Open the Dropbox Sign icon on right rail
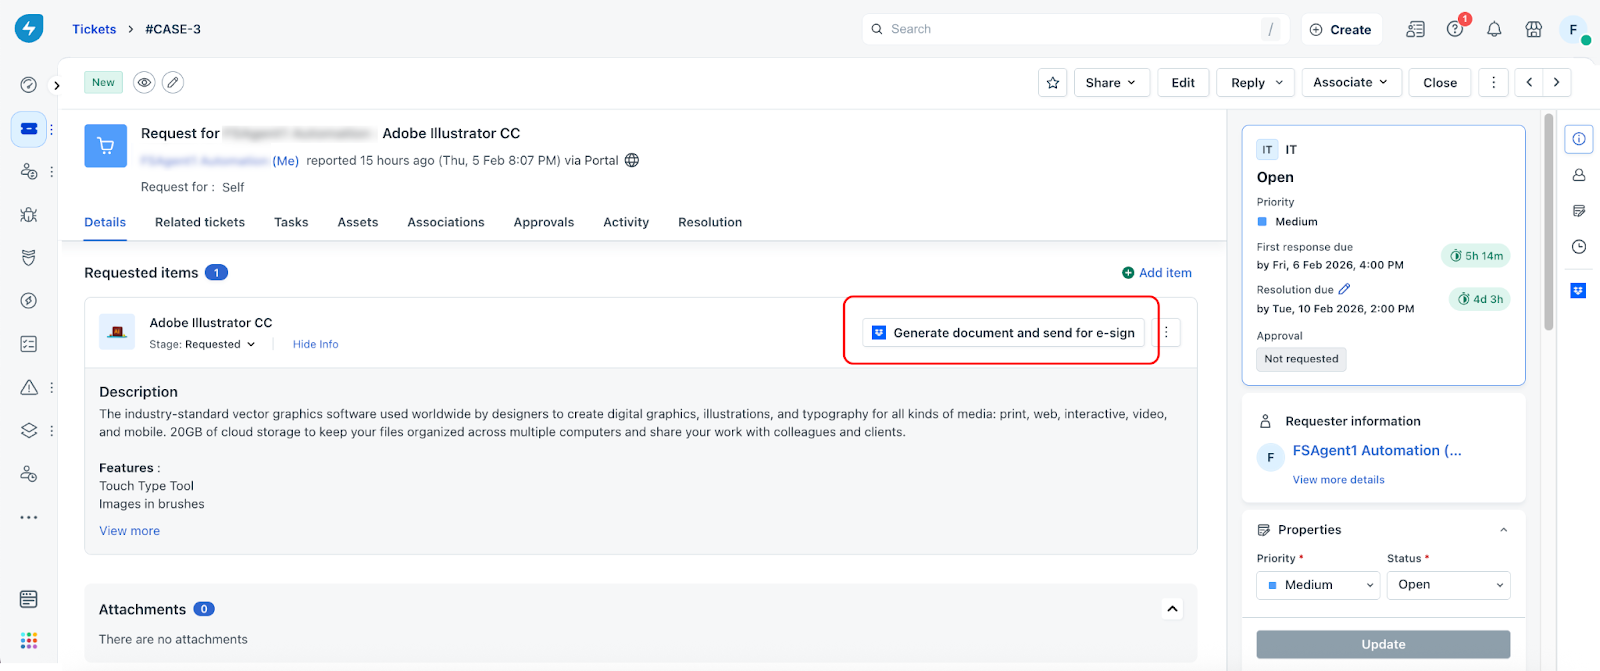Image resolution: width=1600 pixels, height=671 pixels. [x=1578, y=291]
